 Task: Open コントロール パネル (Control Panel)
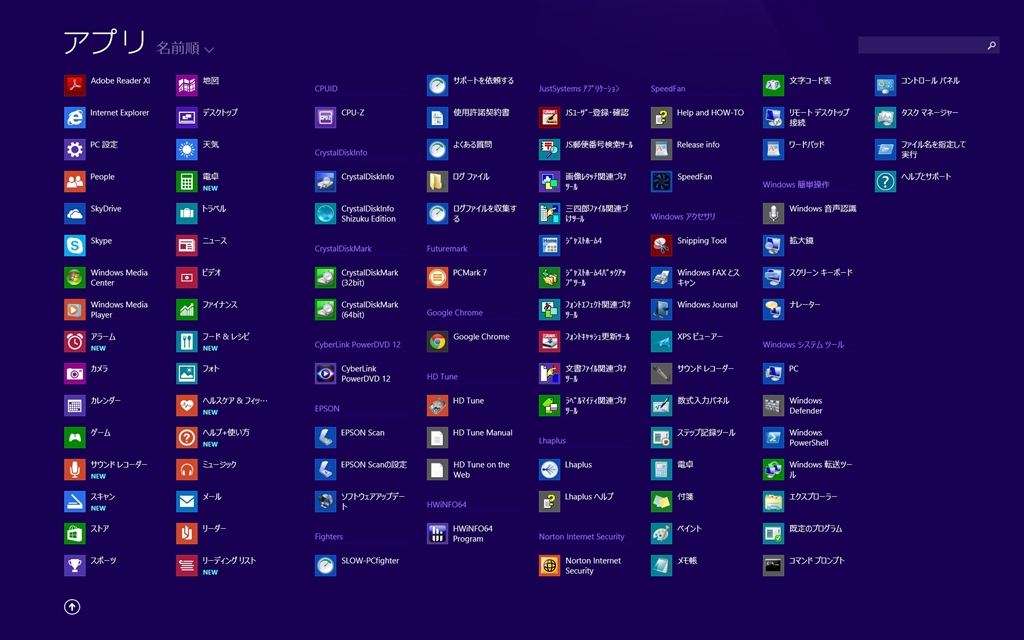coord(918,86)
